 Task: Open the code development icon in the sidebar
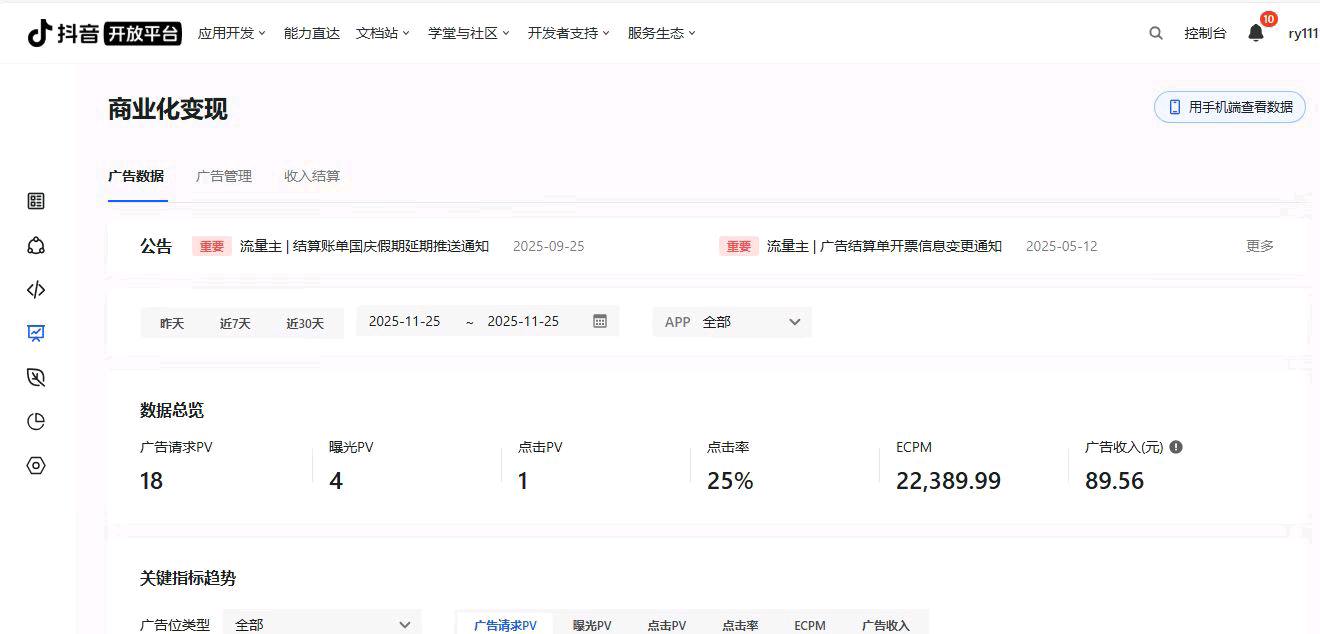[35, 289]
